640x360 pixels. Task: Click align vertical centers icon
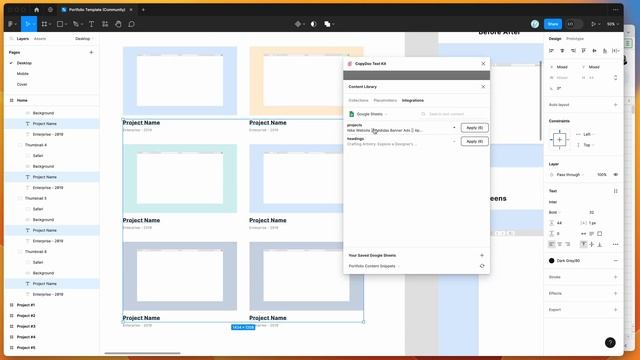(x=594, y=51)
